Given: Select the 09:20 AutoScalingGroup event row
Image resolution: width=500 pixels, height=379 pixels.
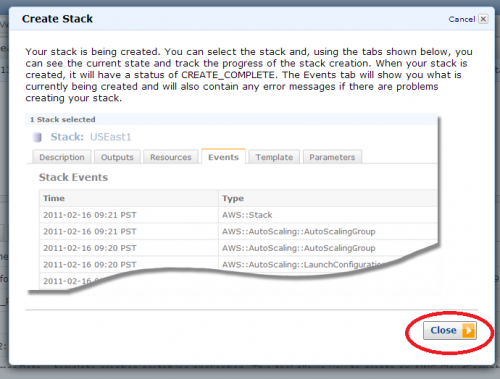Looking at the screenshot, I should [x=238, y=248].
